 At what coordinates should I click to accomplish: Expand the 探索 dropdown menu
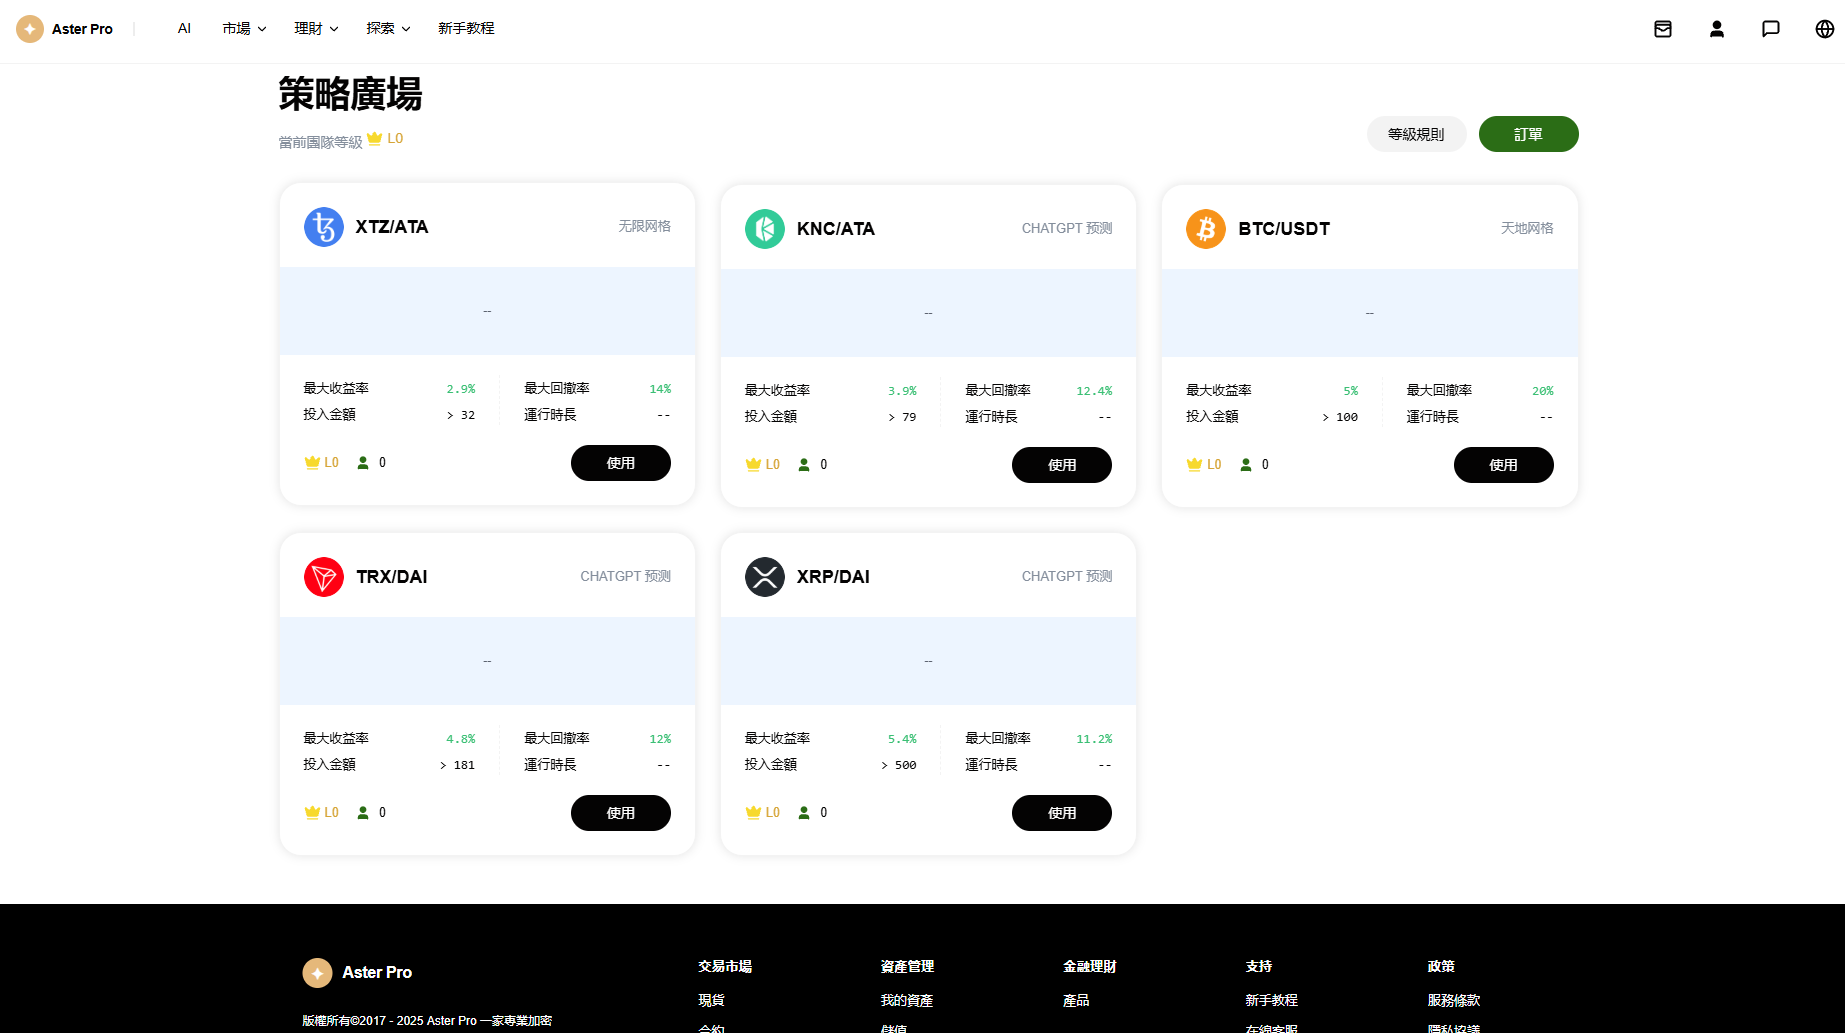pyautogui.click(x=388, y=29)
